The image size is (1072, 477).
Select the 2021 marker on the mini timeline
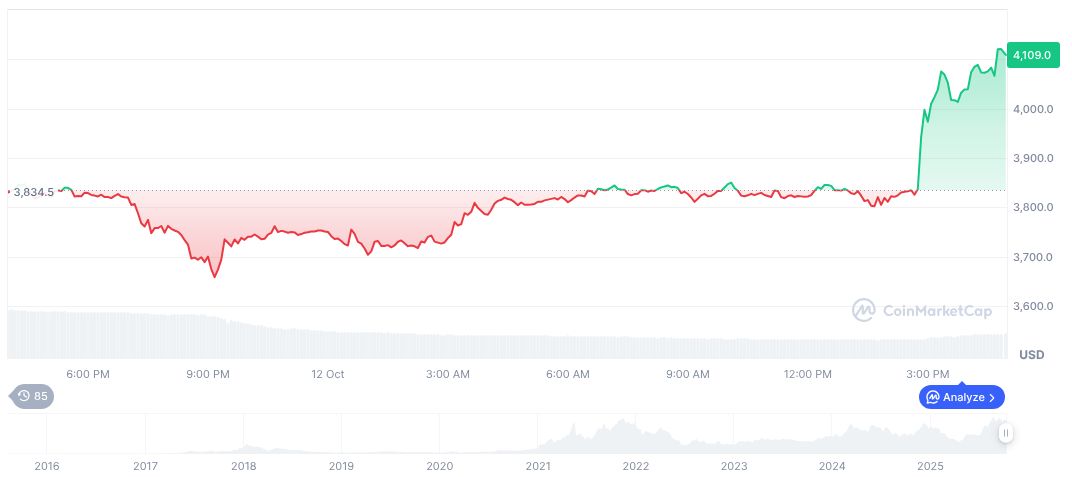(x=538, y=466)
